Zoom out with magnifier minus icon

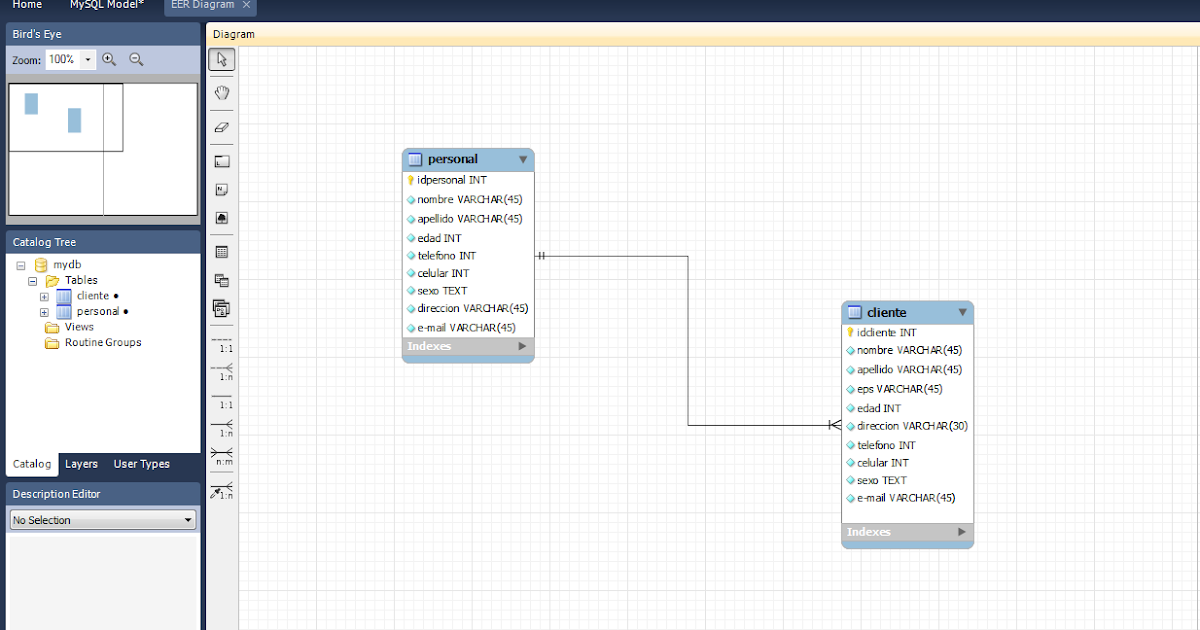136,59
